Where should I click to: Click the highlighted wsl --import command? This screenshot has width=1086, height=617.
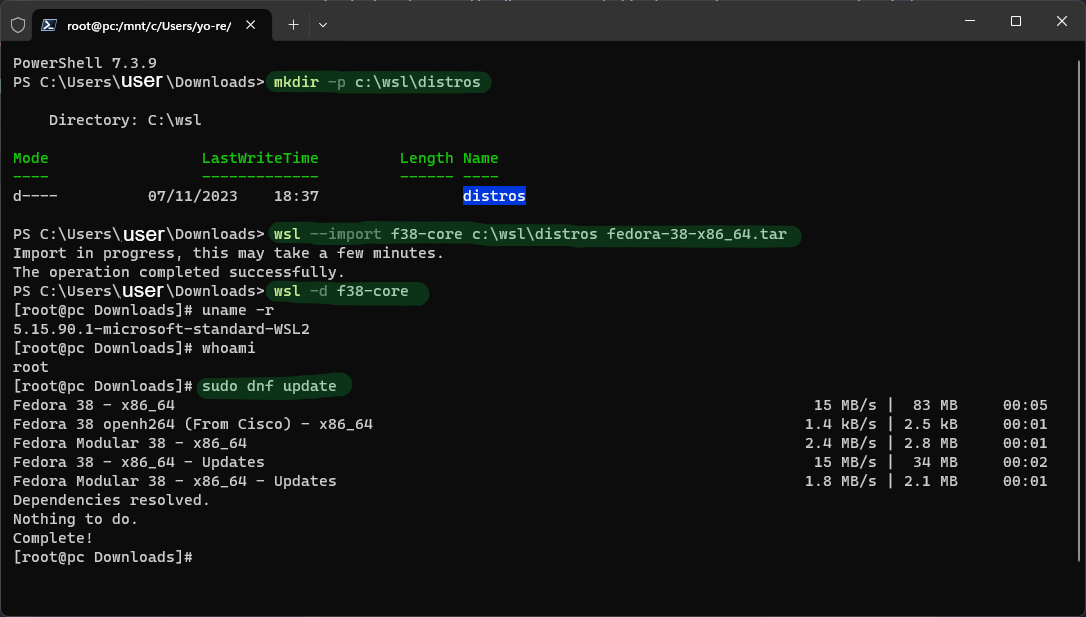point(535,235)
